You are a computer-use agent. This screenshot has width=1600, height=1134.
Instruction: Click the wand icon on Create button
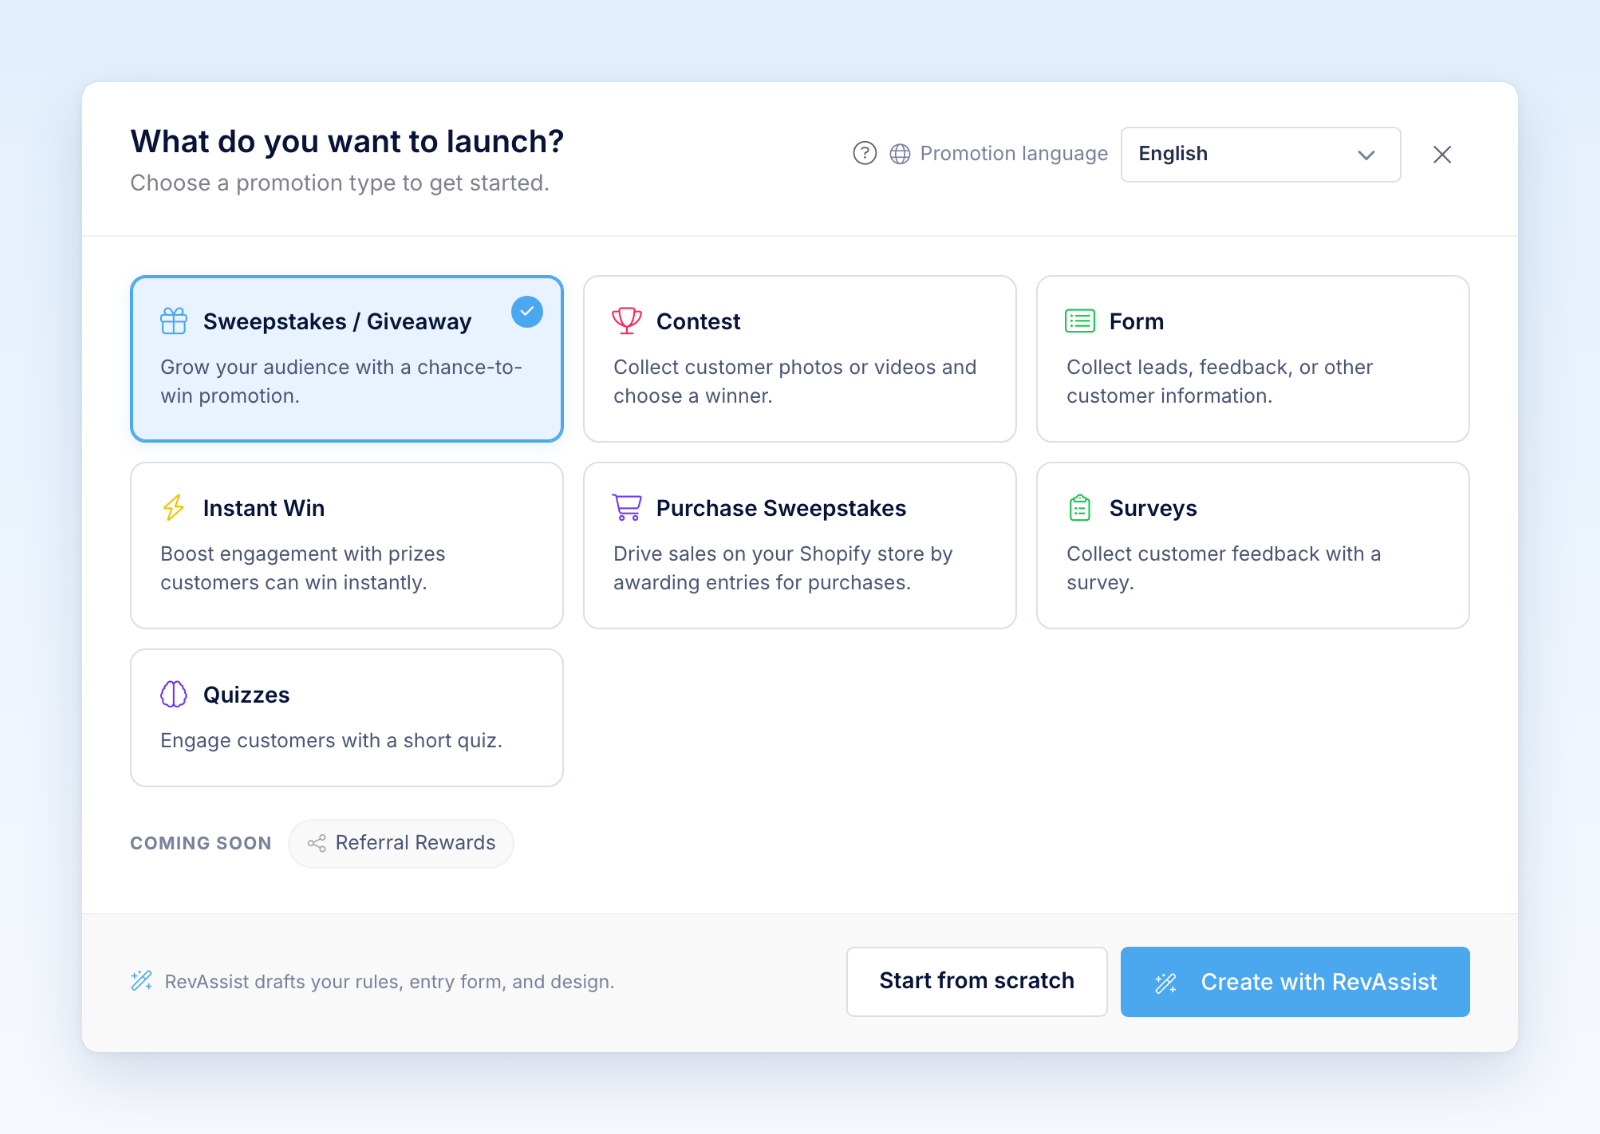[x=1166, y=983]
